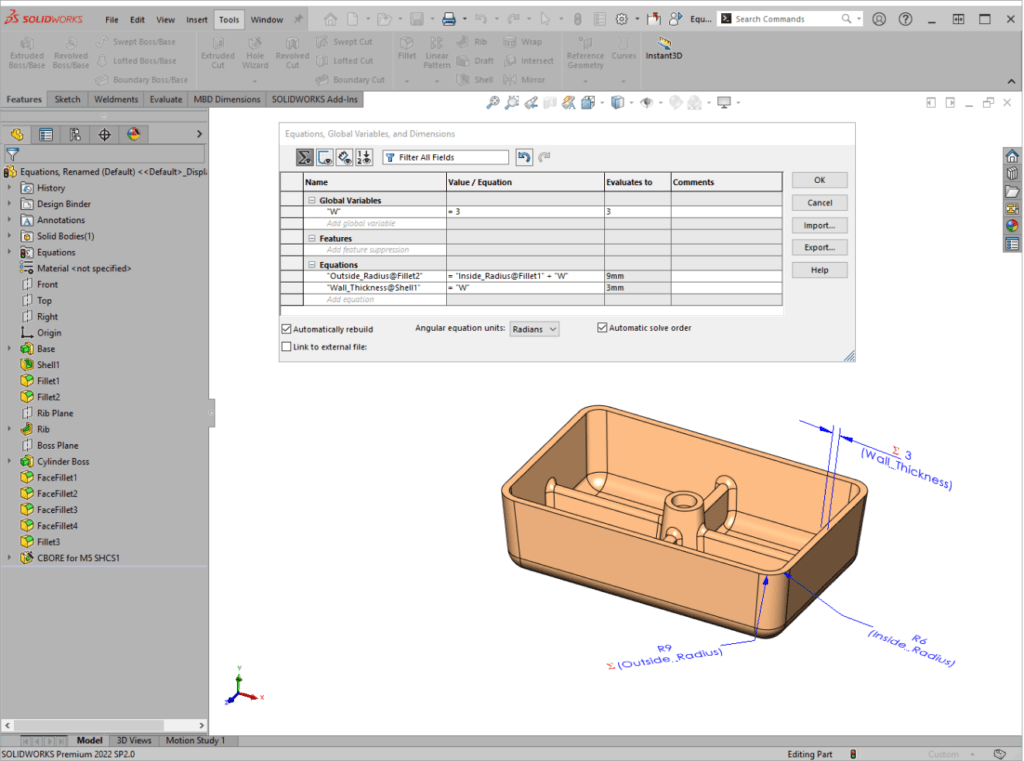
Task: Expand the Cylinder Boss feature node
Action: click(10, 461)
